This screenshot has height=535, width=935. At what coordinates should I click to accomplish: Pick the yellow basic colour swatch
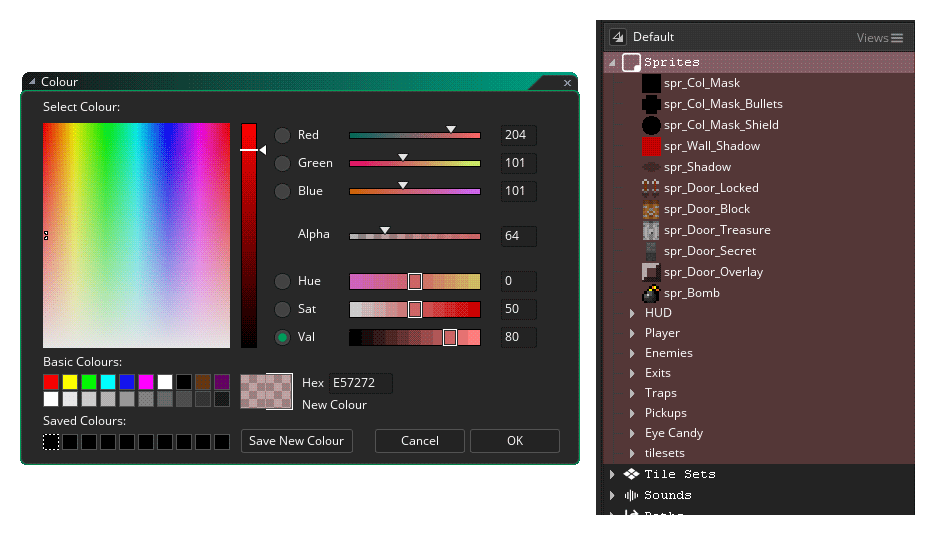[70, 382]
